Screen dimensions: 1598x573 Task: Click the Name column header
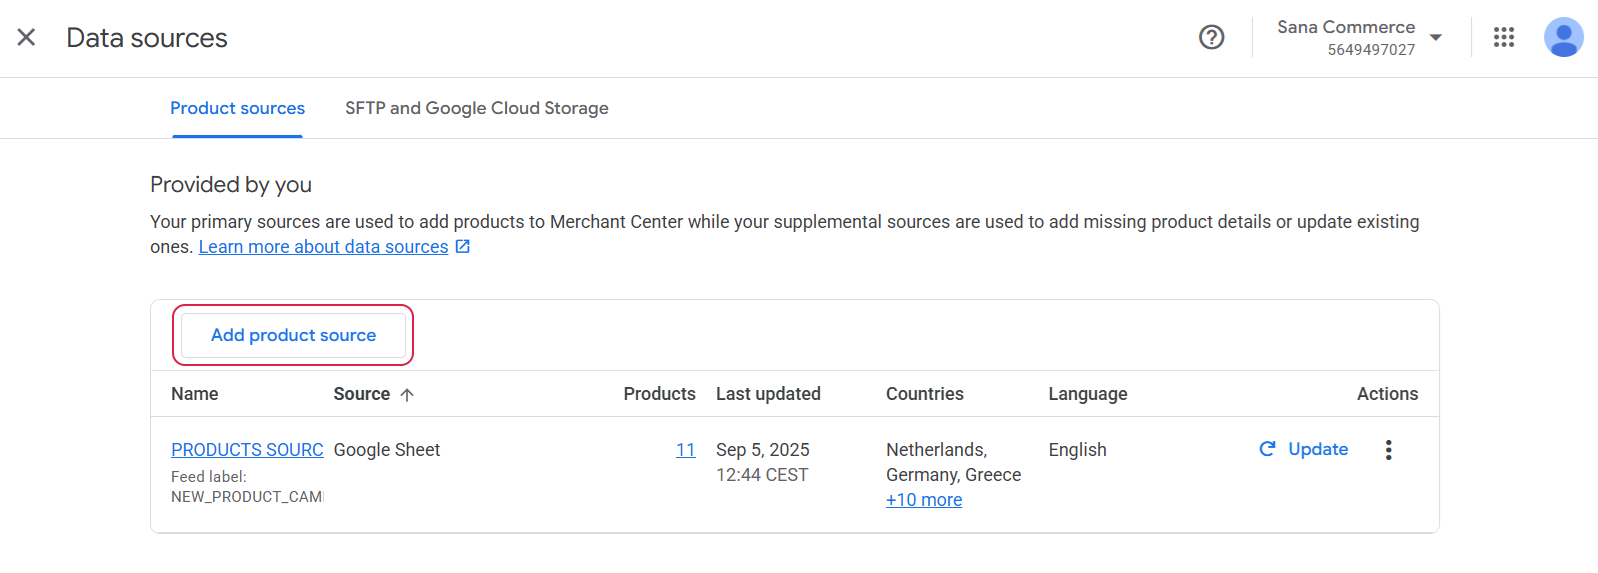(195, 394)
